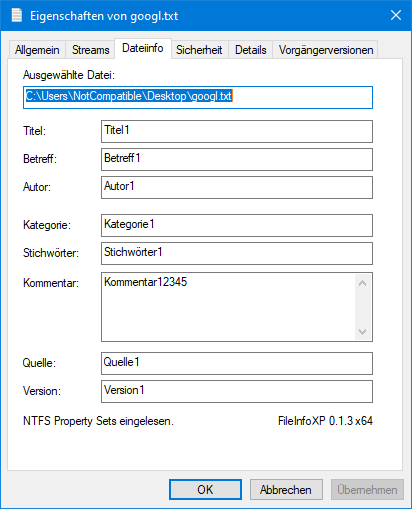Switch to the Details tab
Screen dimensions: 412x509
point(250,50)
